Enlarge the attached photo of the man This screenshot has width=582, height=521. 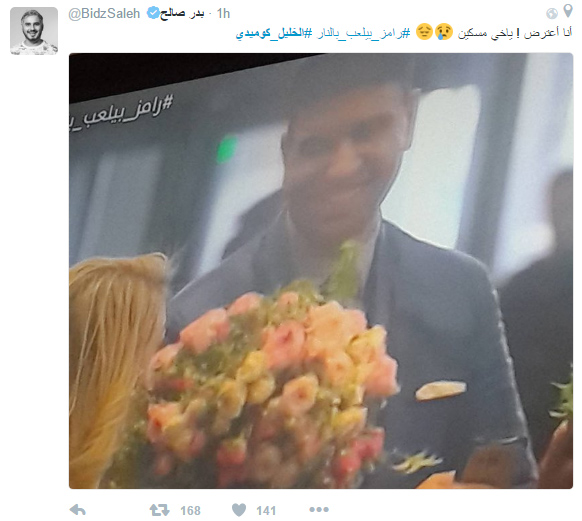[x=321, y=271]
